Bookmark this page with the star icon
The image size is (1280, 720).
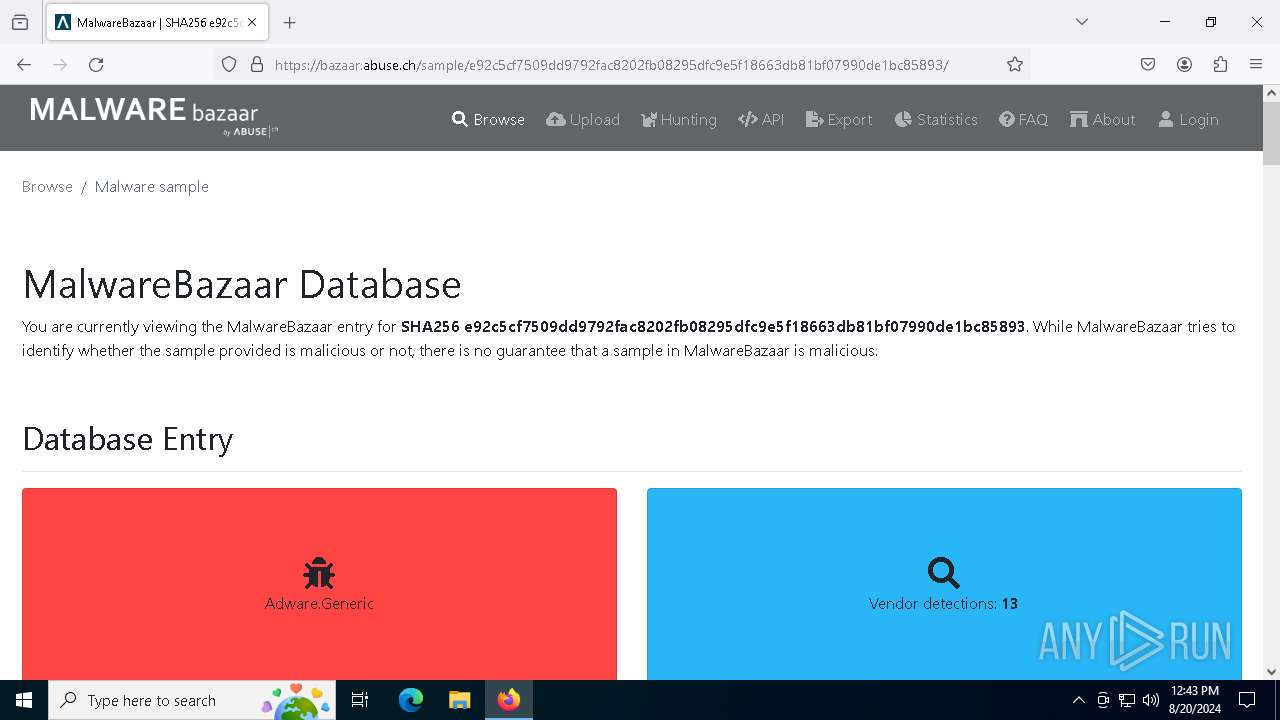point(1015,64)
